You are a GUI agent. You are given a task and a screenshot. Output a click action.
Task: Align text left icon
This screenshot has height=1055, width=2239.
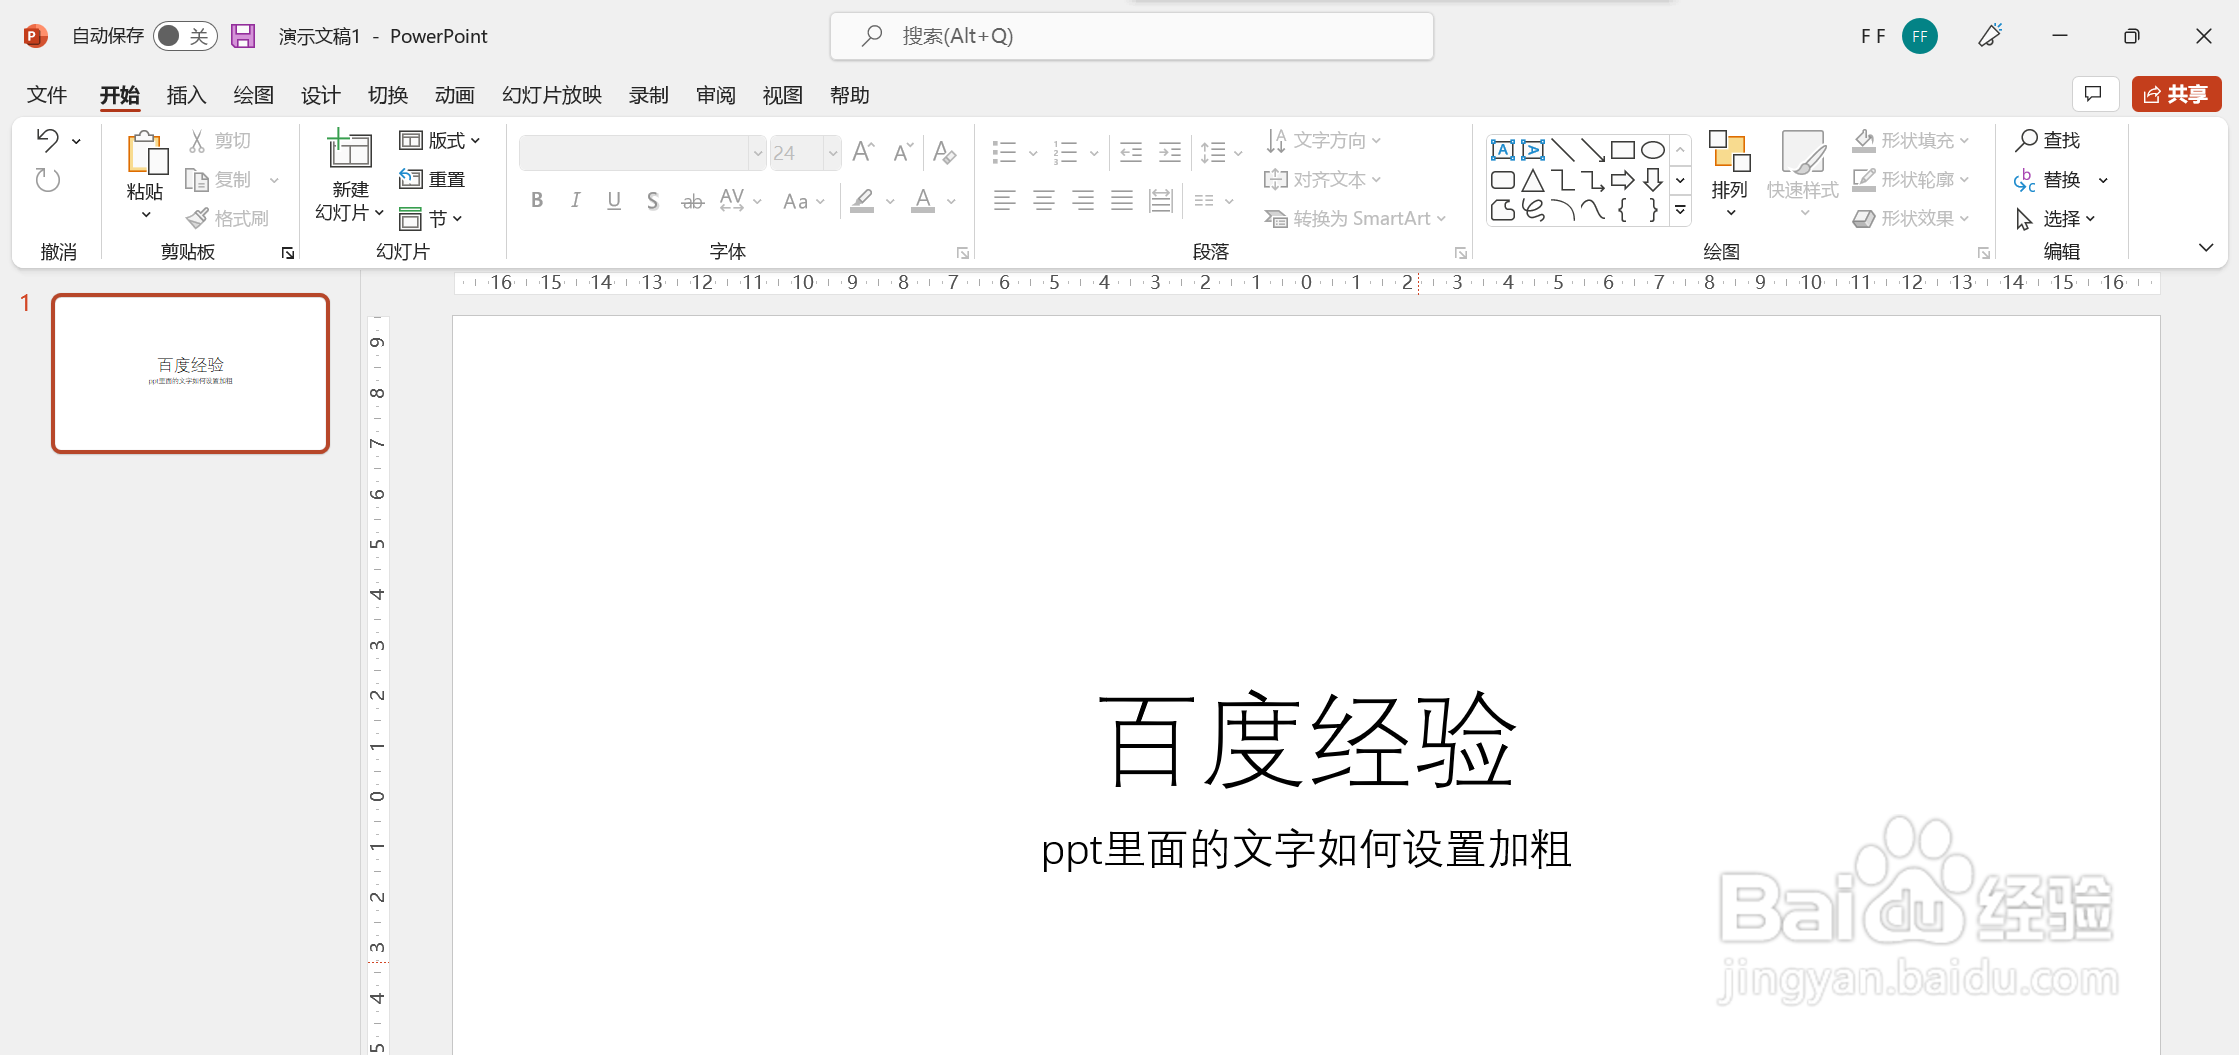pyautogui.click(x=1004, y=201)
